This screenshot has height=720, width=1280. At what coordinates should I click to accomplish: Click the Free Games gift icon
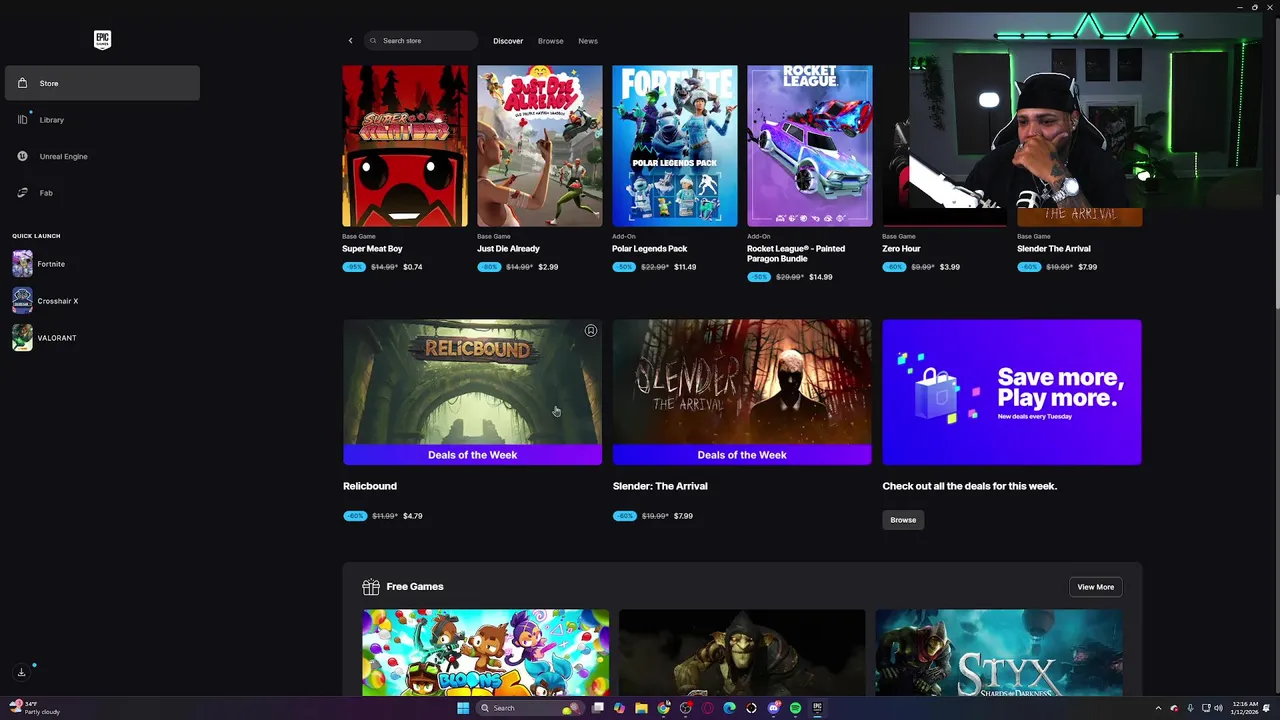[x=371, y=587]
